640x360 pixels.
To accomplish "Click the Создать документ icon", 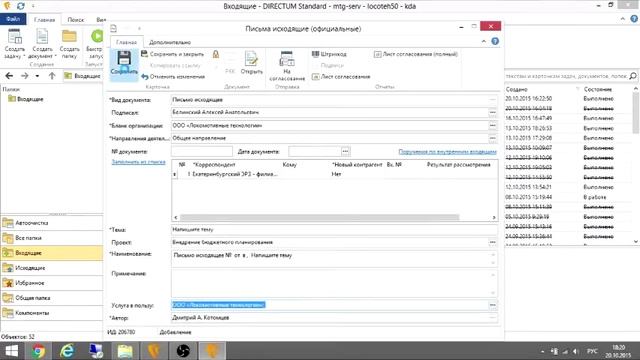I will click(x=42, y=44).
